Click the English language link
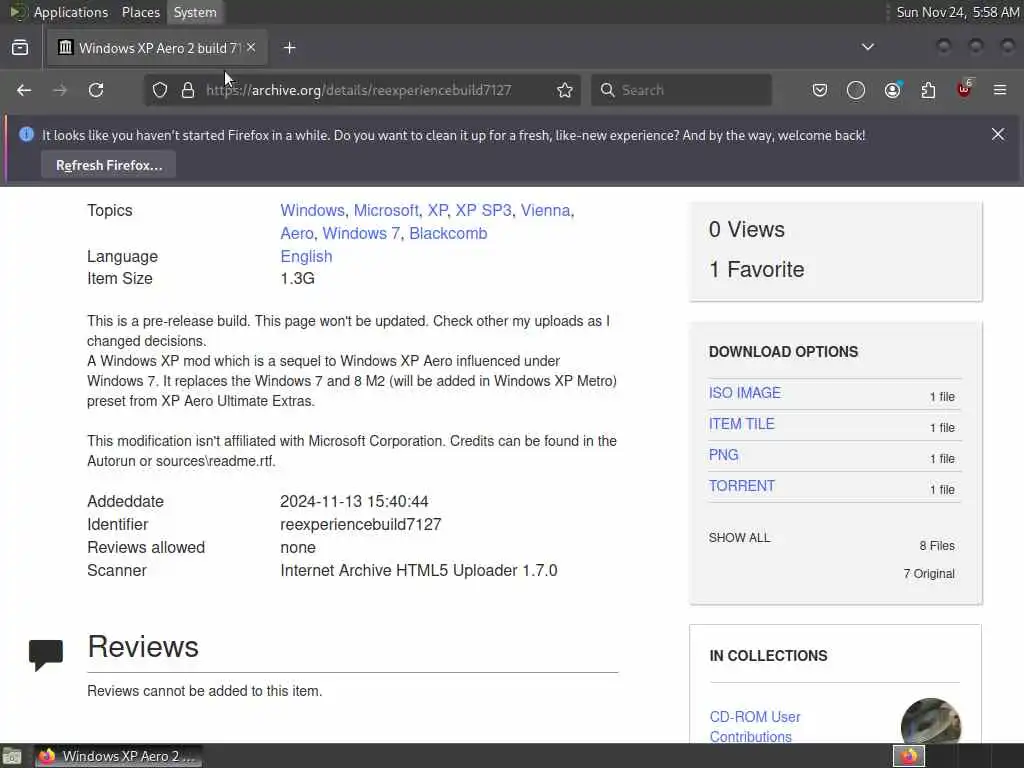This screenshot has width=1024, height=768. [306, 256]
